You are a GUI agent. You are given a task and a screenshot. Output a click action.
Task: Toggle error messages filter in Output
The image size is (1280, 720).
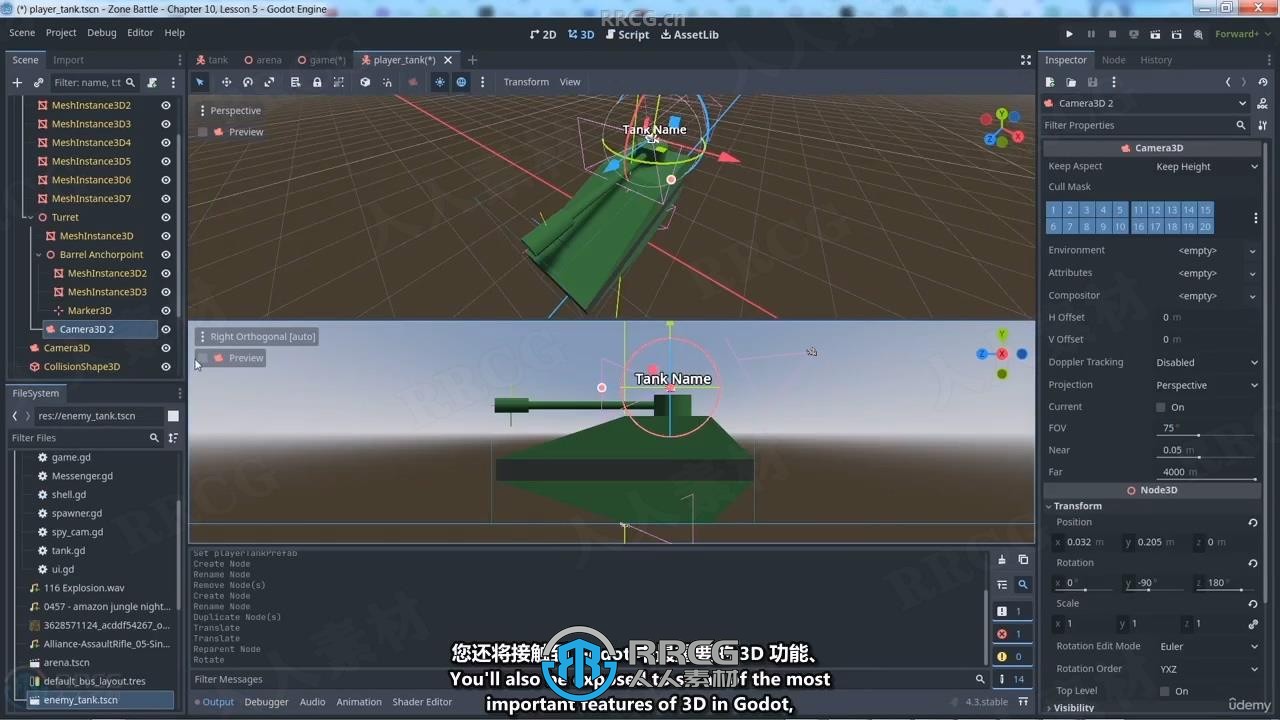pyautogui.click(x=1010, y=634)
